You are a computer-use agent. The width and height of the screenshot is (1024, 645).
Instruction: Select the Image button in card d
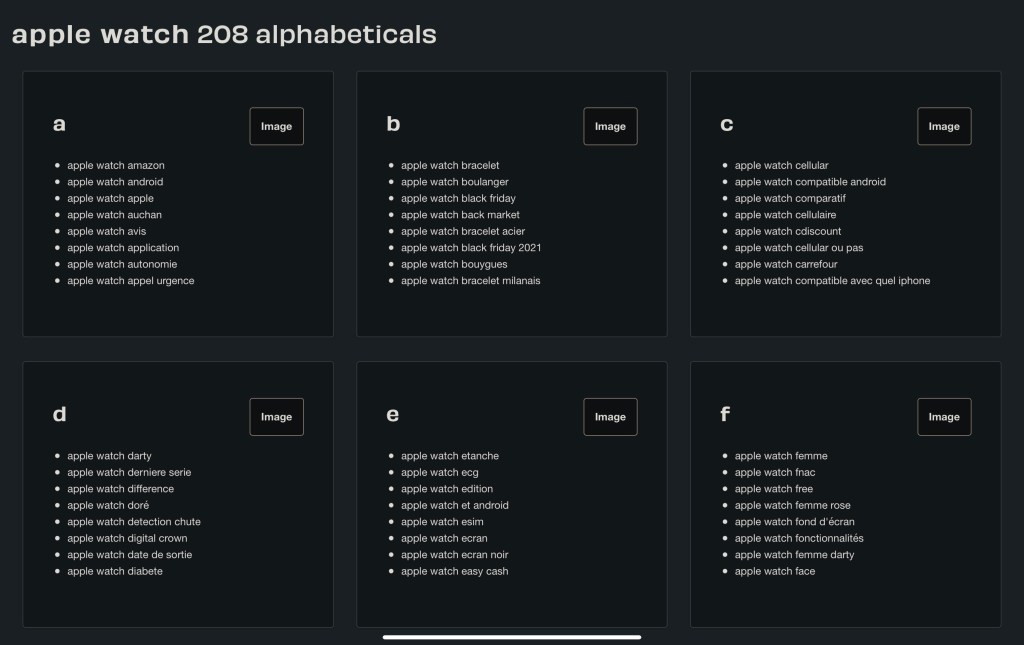276,417
